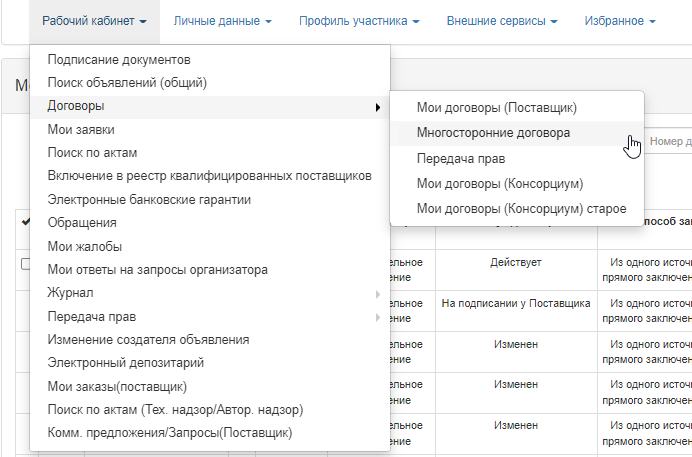Screen dimensions: 692x457
Task: Go to Поиск объявлений (общий)
Action: 127,83
